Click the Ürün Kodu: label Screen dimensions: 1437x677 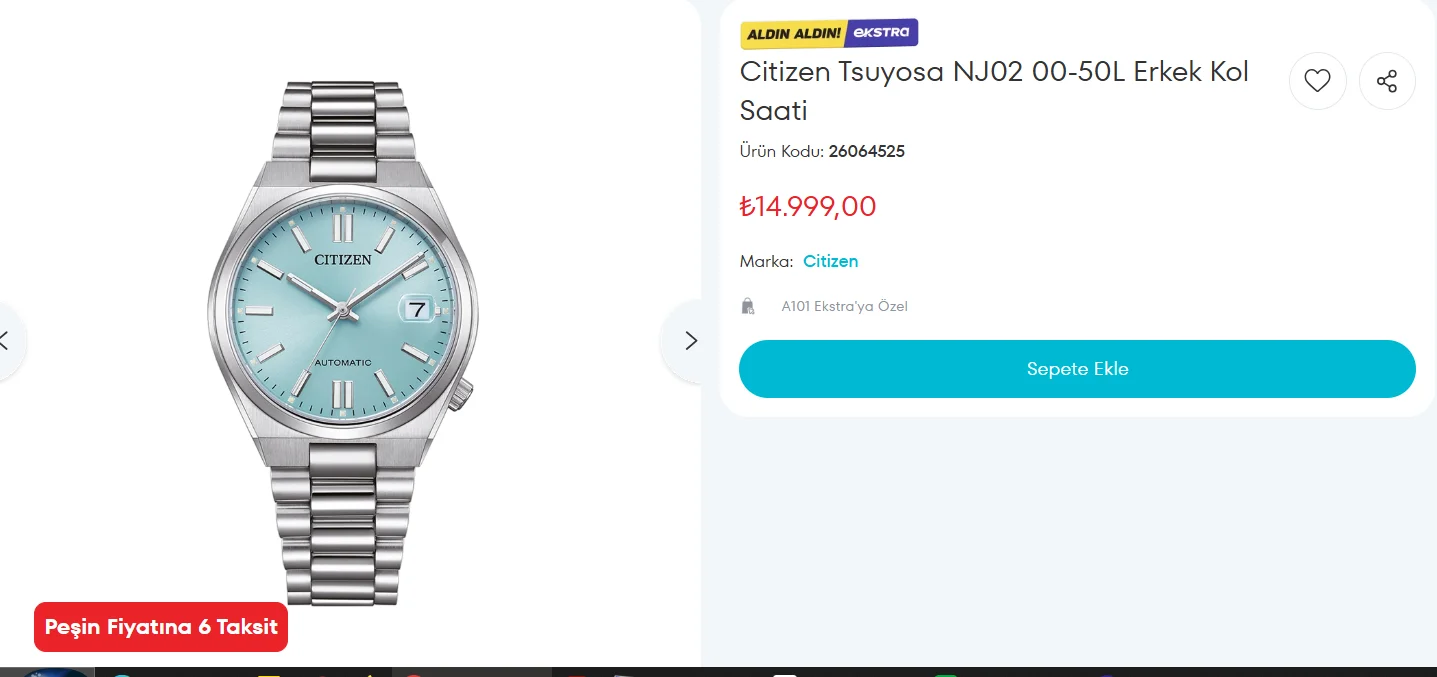(x=781, y=152)
